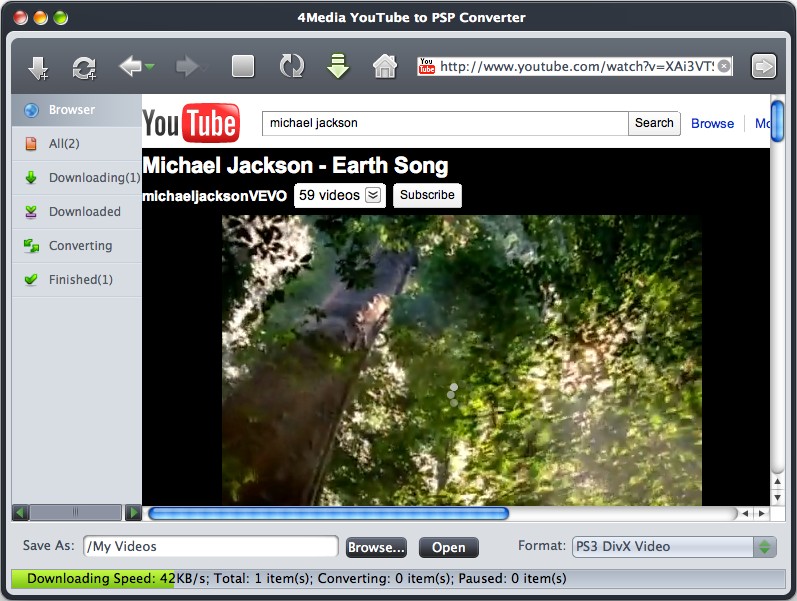Click the YouTube favicon in address bar
797x601 pixels.
(x=426, y=66)
